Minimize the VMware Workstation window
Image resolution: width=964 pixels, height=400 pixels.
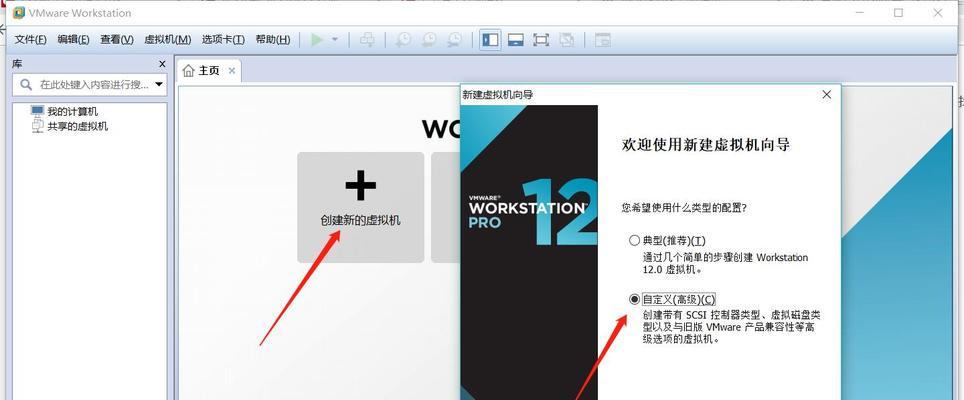click(x=859, y=12)
